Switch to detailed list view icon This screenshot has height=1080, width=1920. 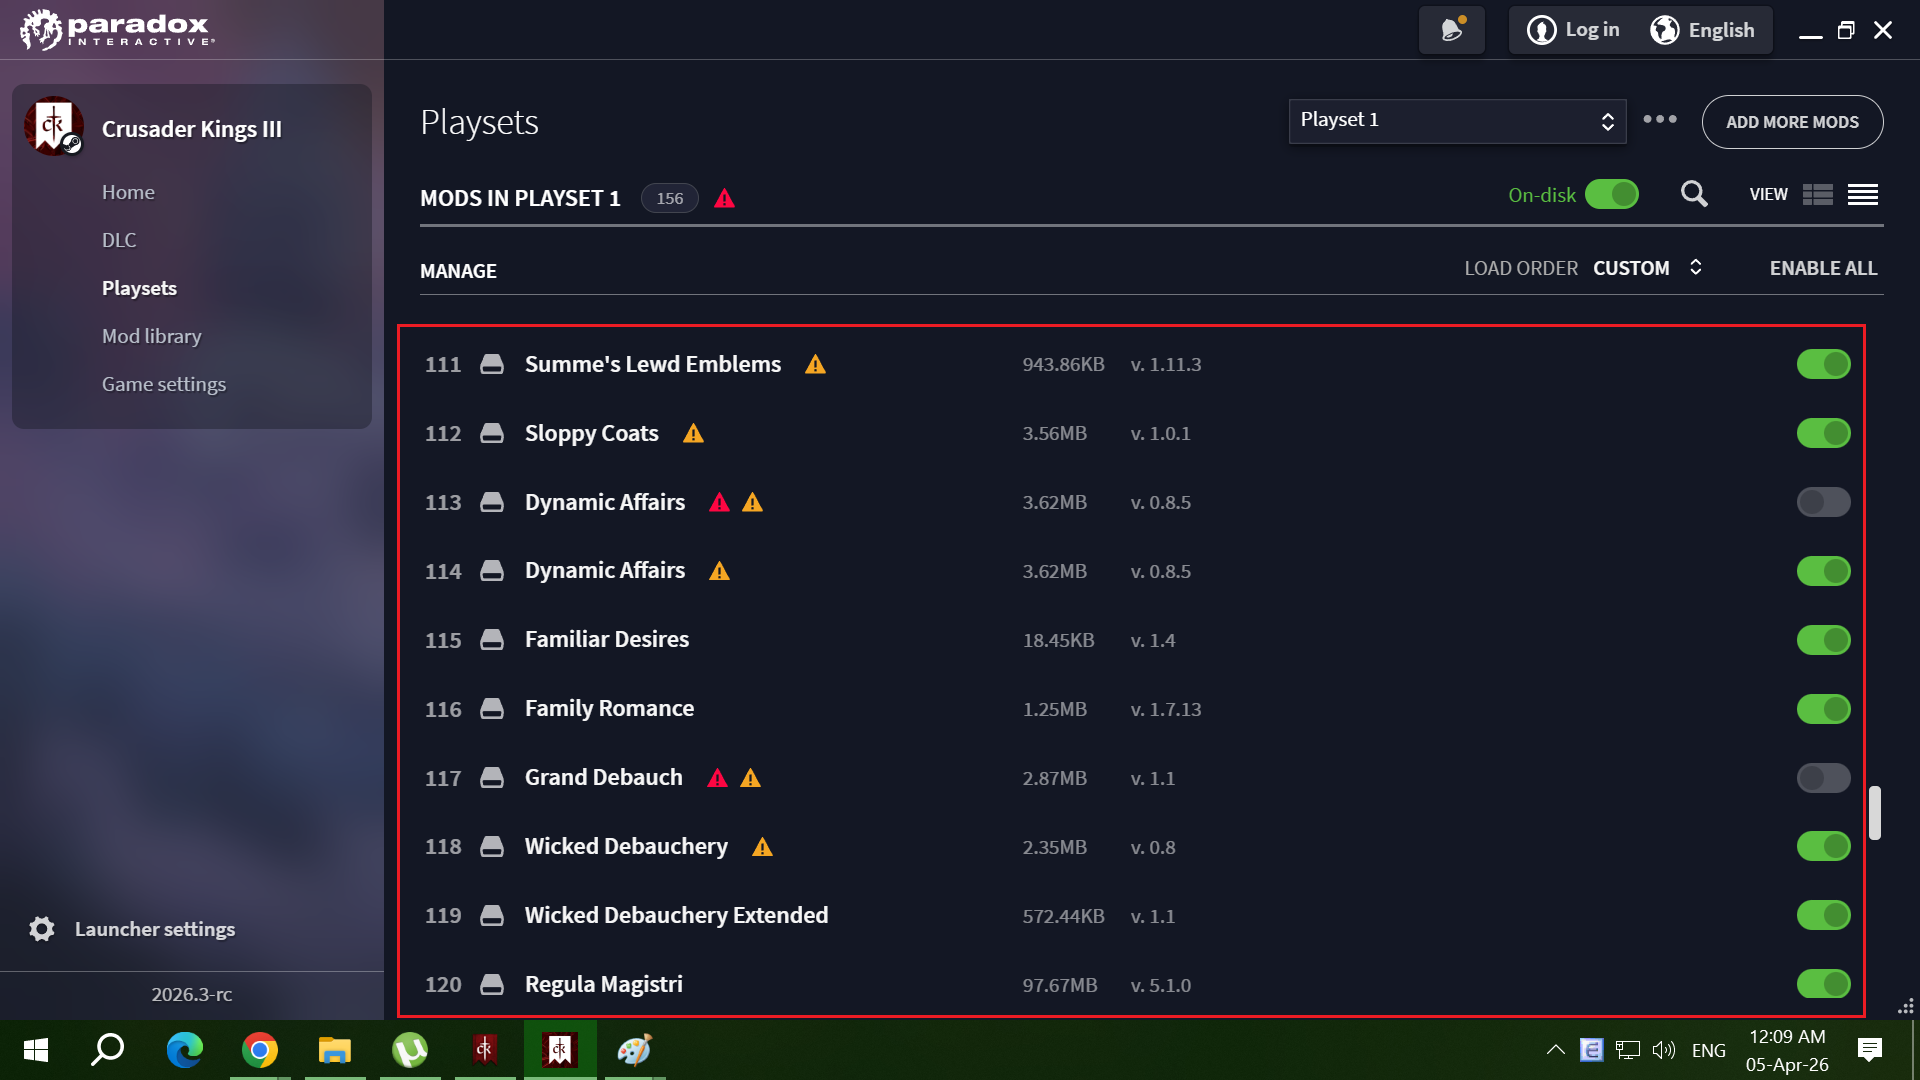tap(1818, 194)
